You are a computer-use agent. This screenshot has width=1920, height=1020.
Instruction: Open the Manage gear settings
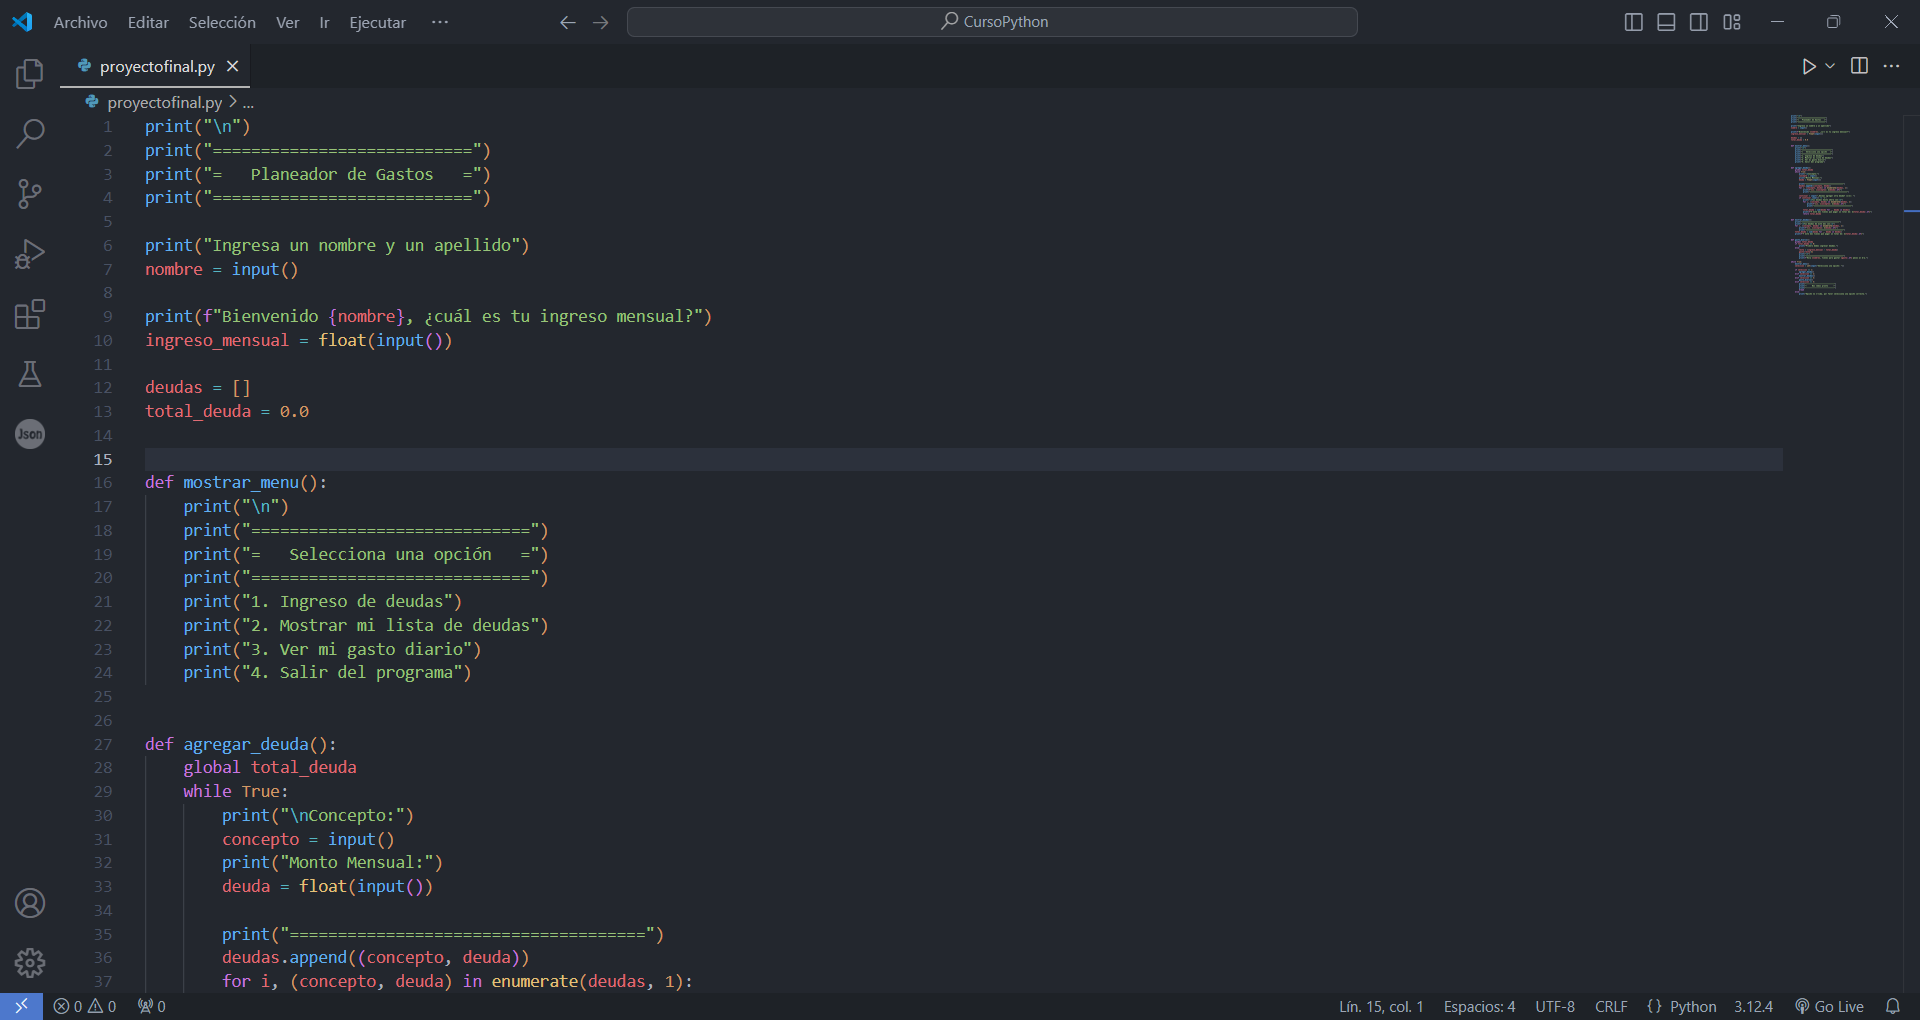click(x=30, y=962)
